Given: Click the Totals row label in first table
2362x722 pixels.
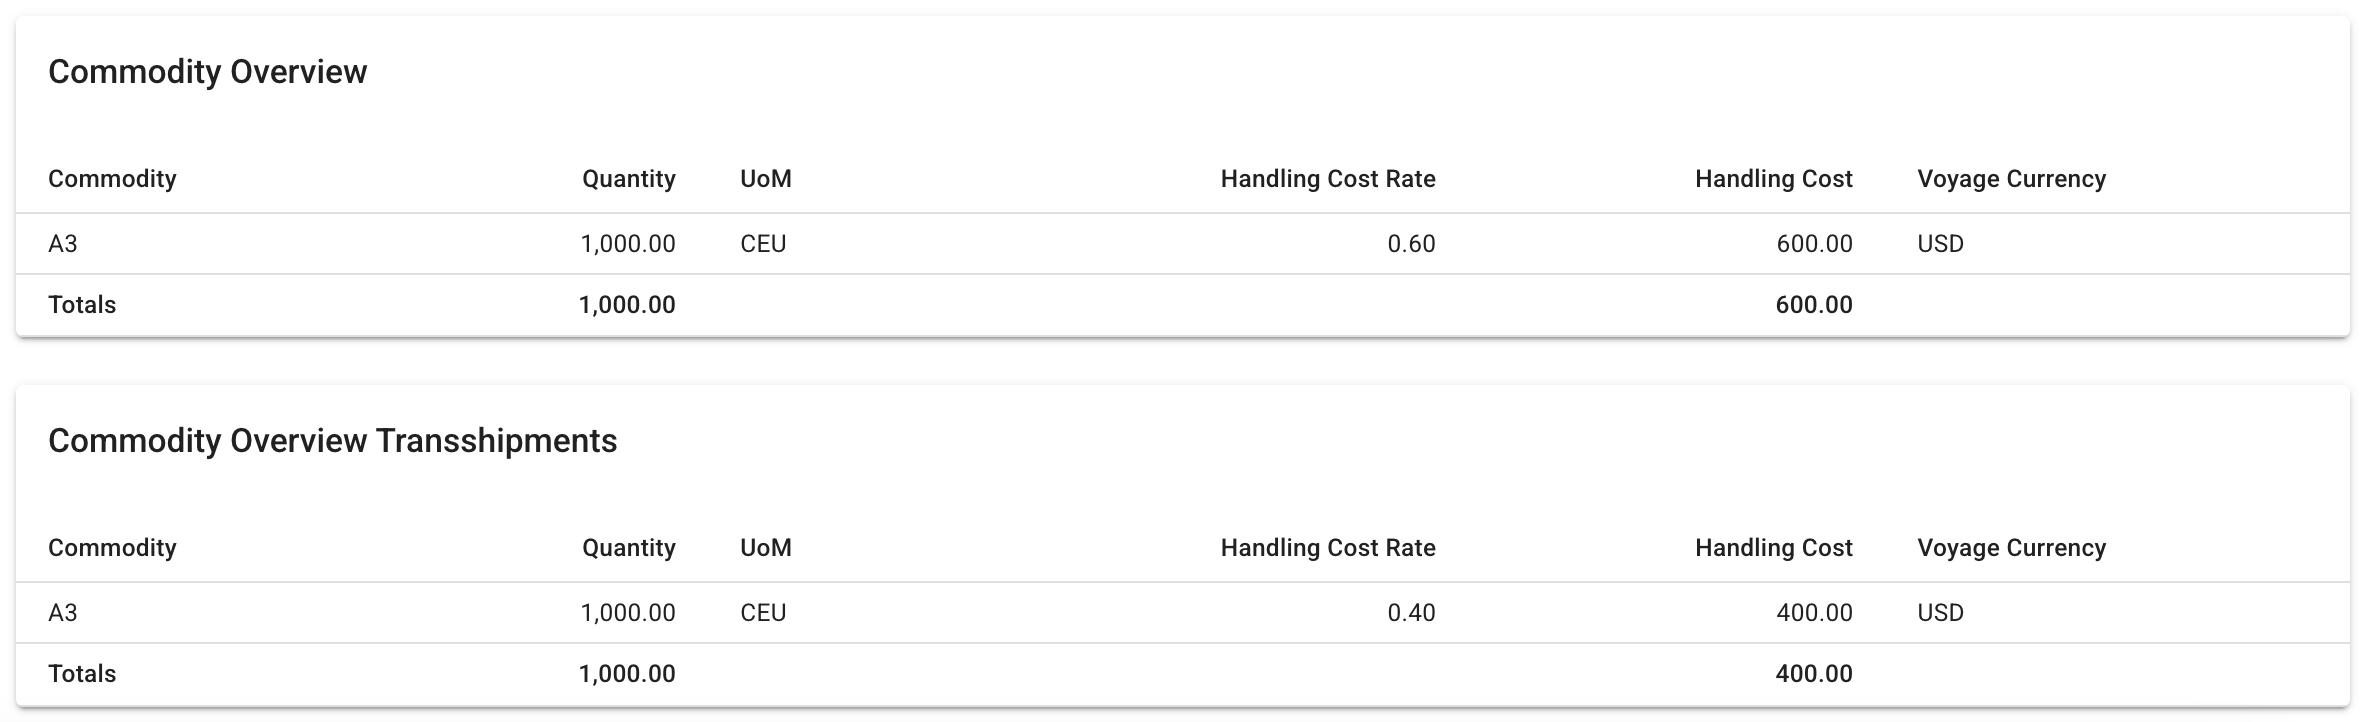Looking at the screenshot, I should tap(82, 305).
